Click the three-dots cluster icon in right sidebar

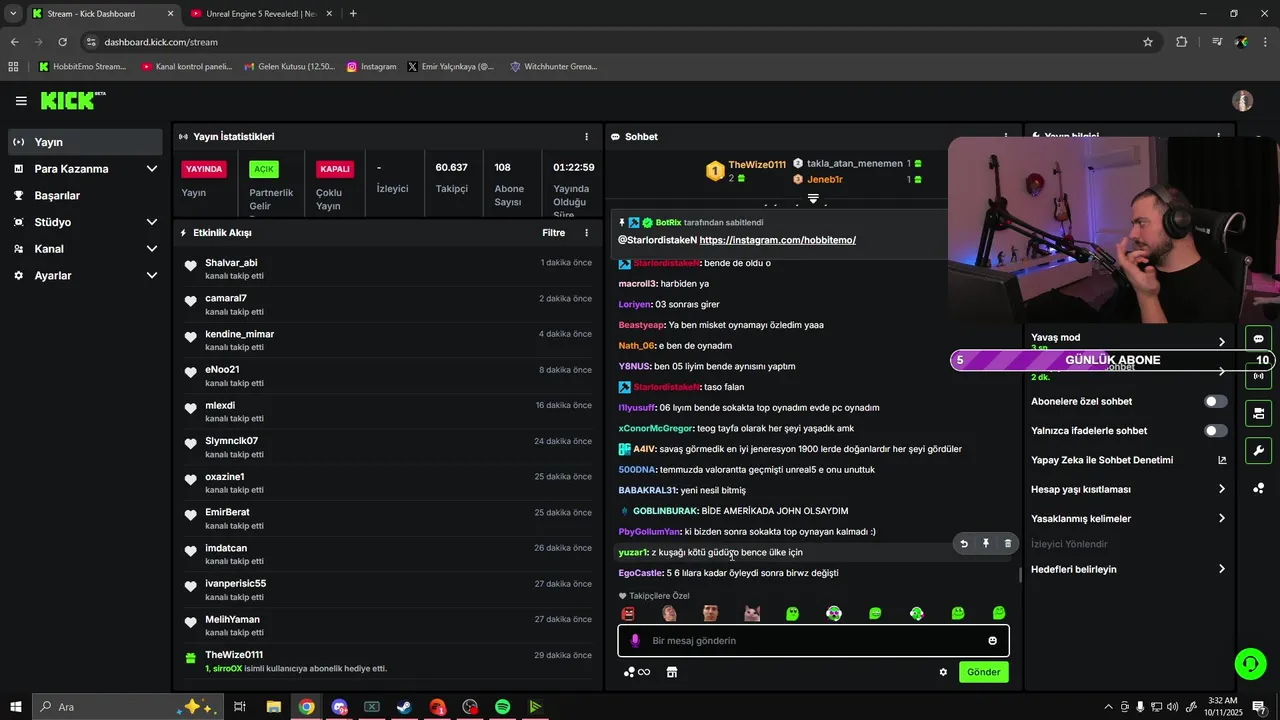(x=1258, y=488)
